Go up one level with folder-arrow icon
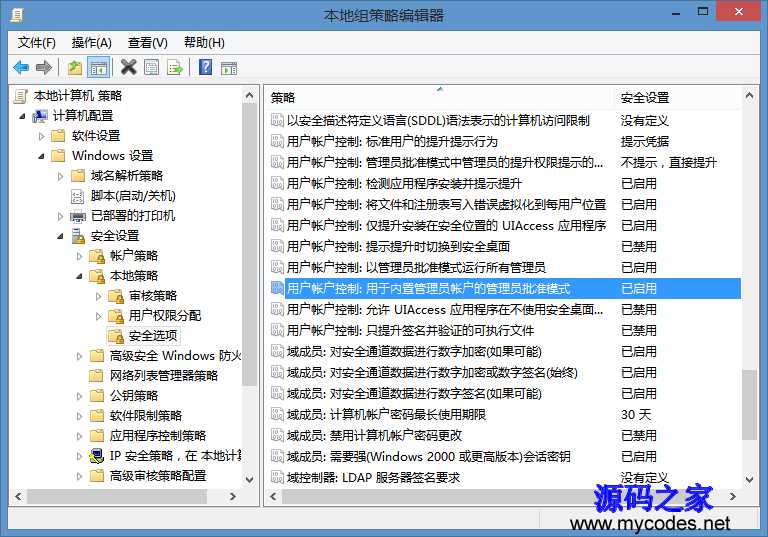This screenshot has height=537, width=768. click(74, 68)
